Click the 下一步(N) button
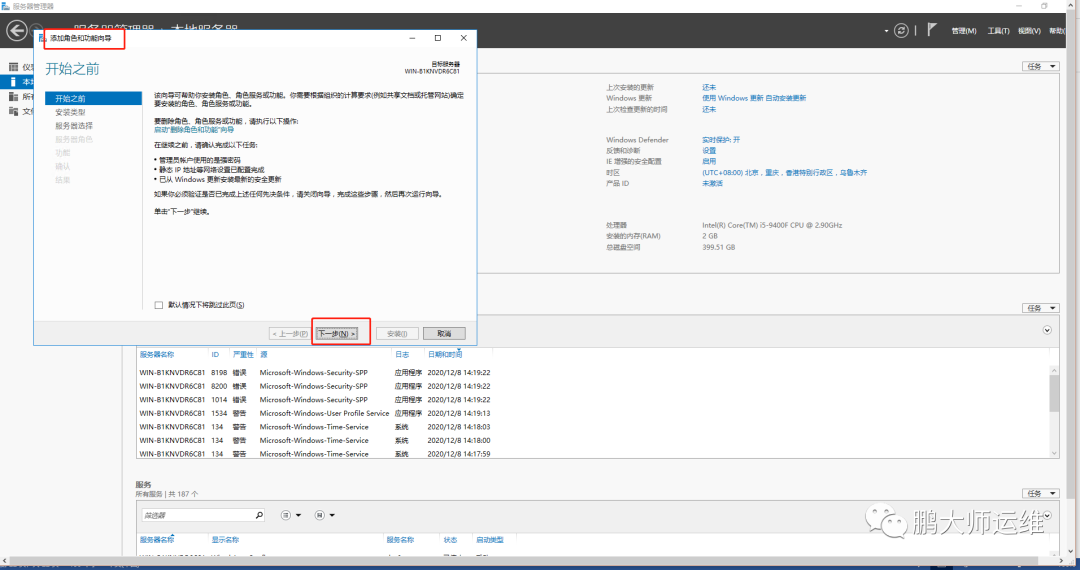 coord(337,334)
